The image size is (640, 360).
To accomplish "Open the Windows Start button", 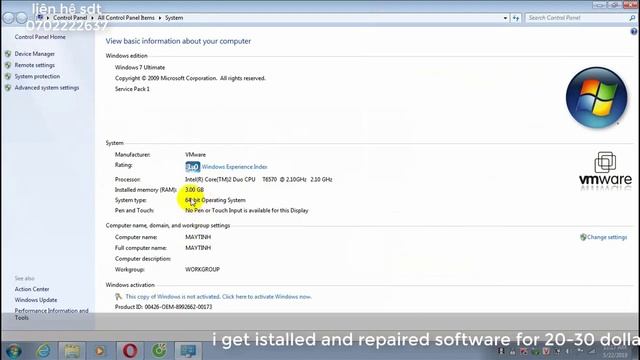I will [x=13, y=351].
